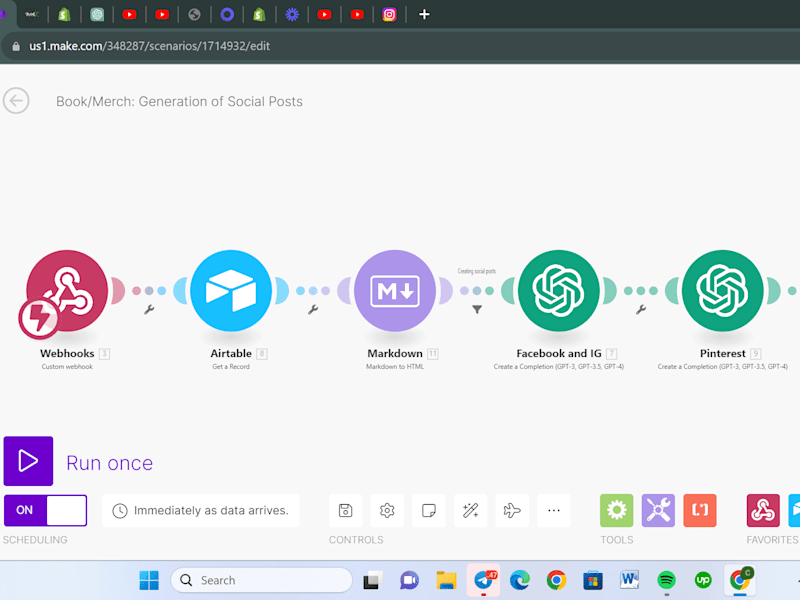Image resolution: width=800 pixels, height=600 pixels.
Task: Click the instant trigger lightning badge on Webhooks
Action: pyautogui.click(x=39, y=318)
